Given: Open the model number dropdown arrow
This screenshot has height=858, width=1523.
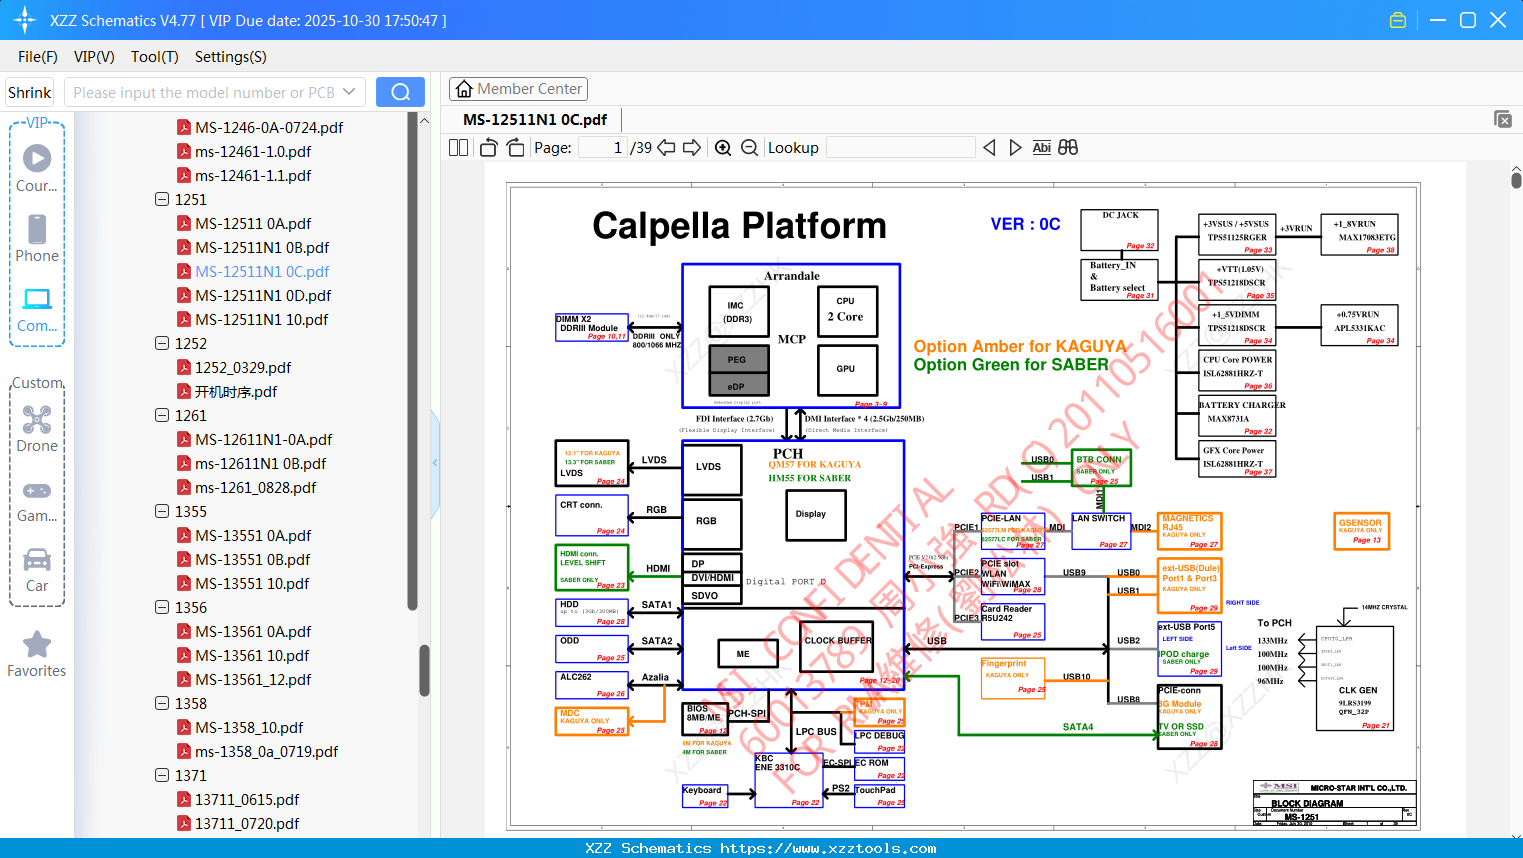Looking at the screenshot, I should coord(349,92).
